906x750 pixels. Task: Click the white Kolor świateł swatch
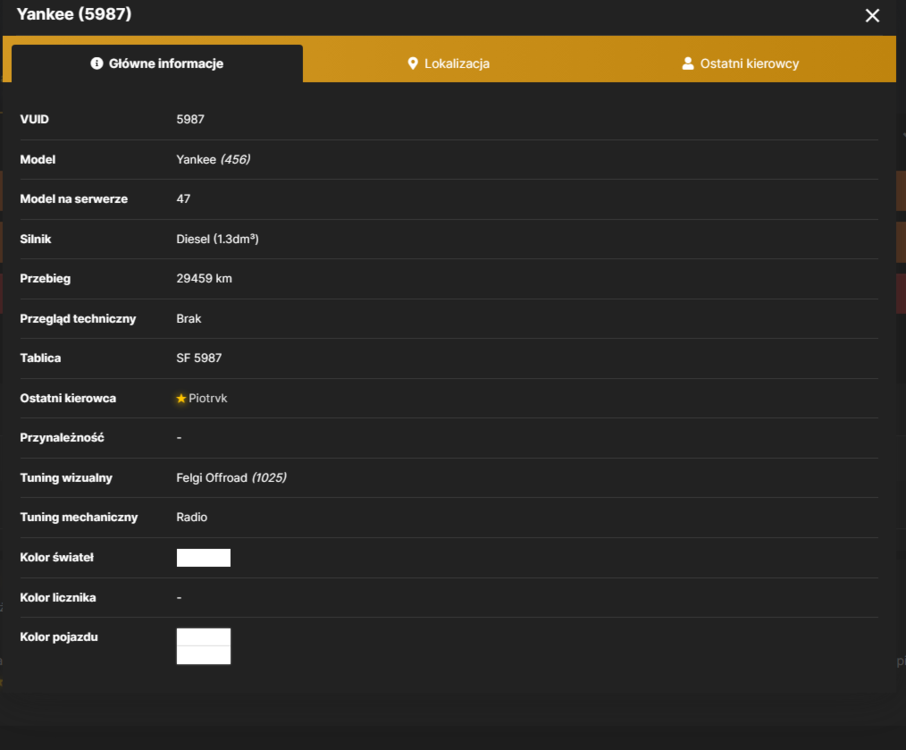click(x=203, y=558)
